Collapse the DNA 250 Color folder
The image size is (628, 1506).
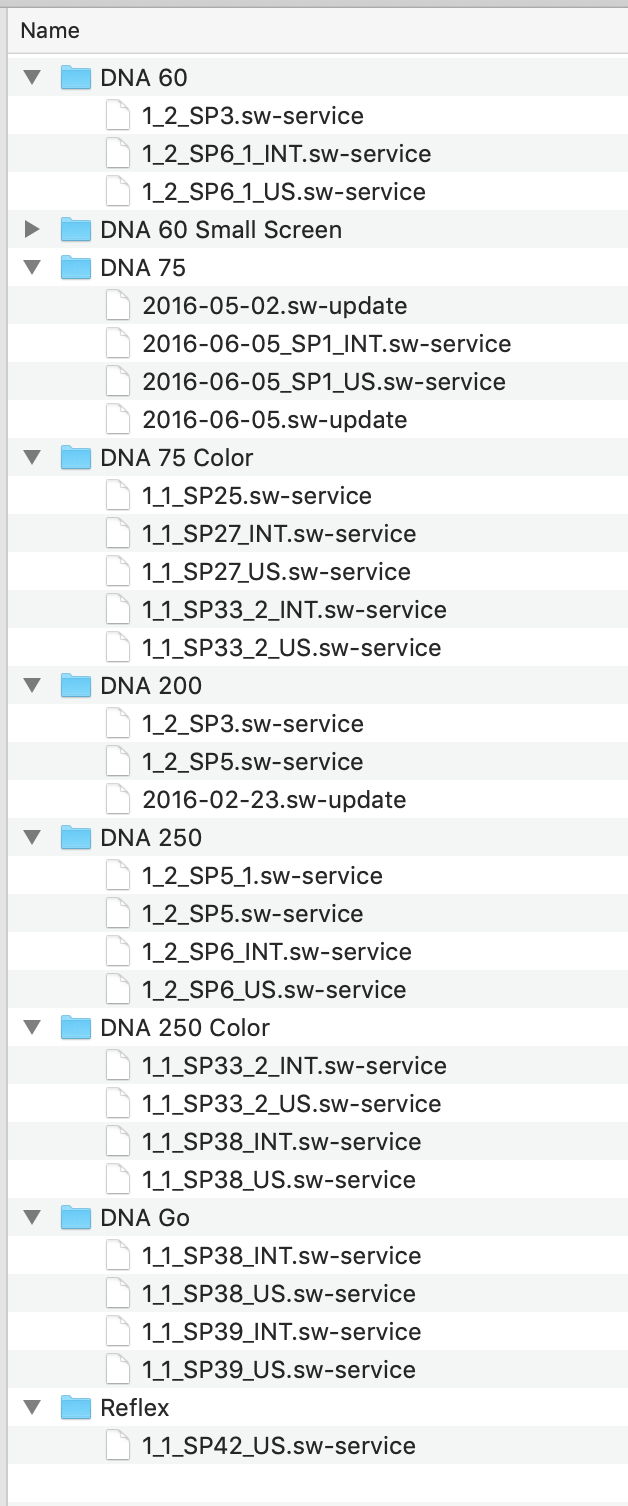(33, 1028)
